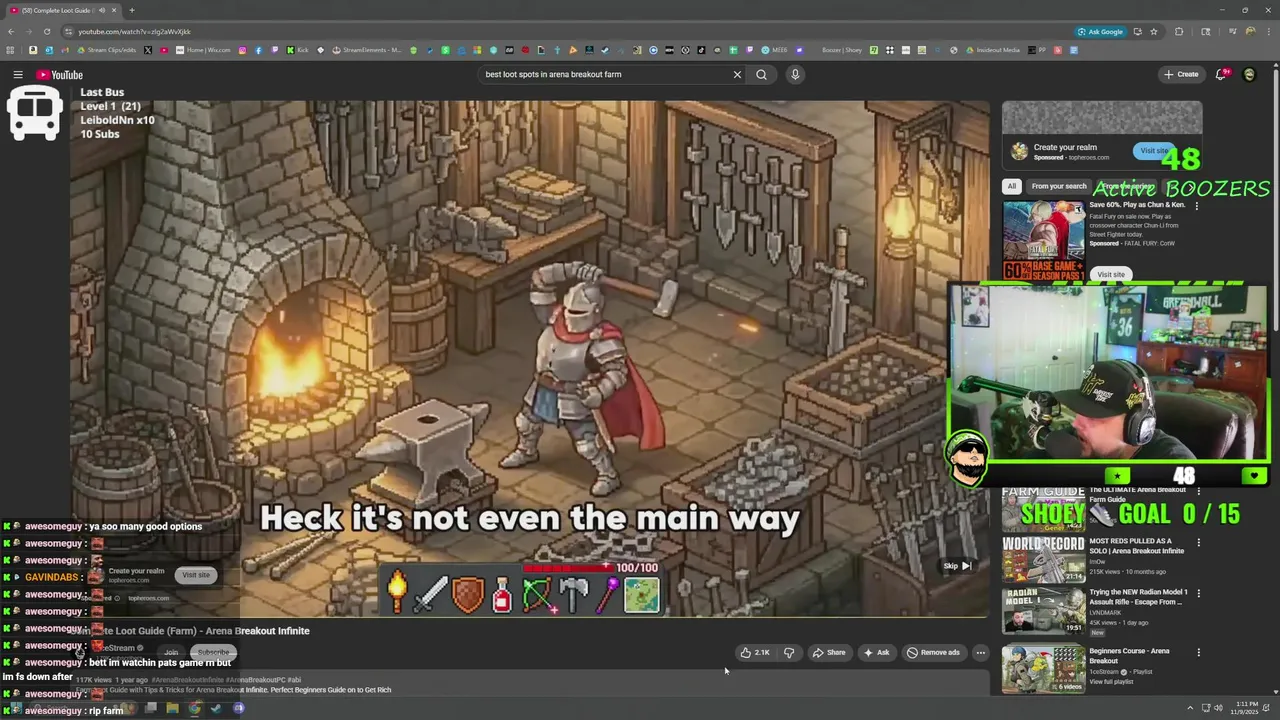Bookmark page with star icon

click(1153, 31)
